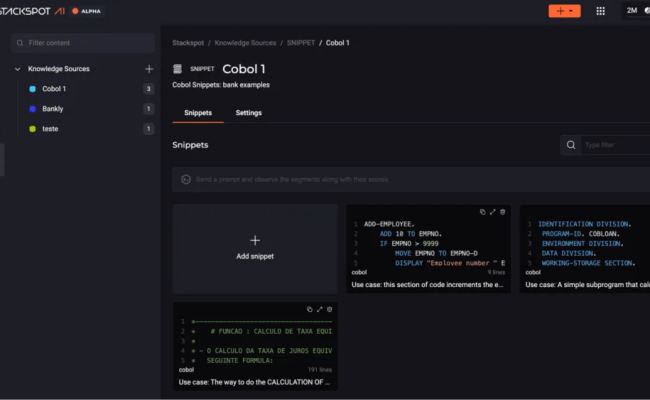Click the cyan color dot beside Cobol 1
Viewport: 650px width, 400px height.
(x=32, y=89)
